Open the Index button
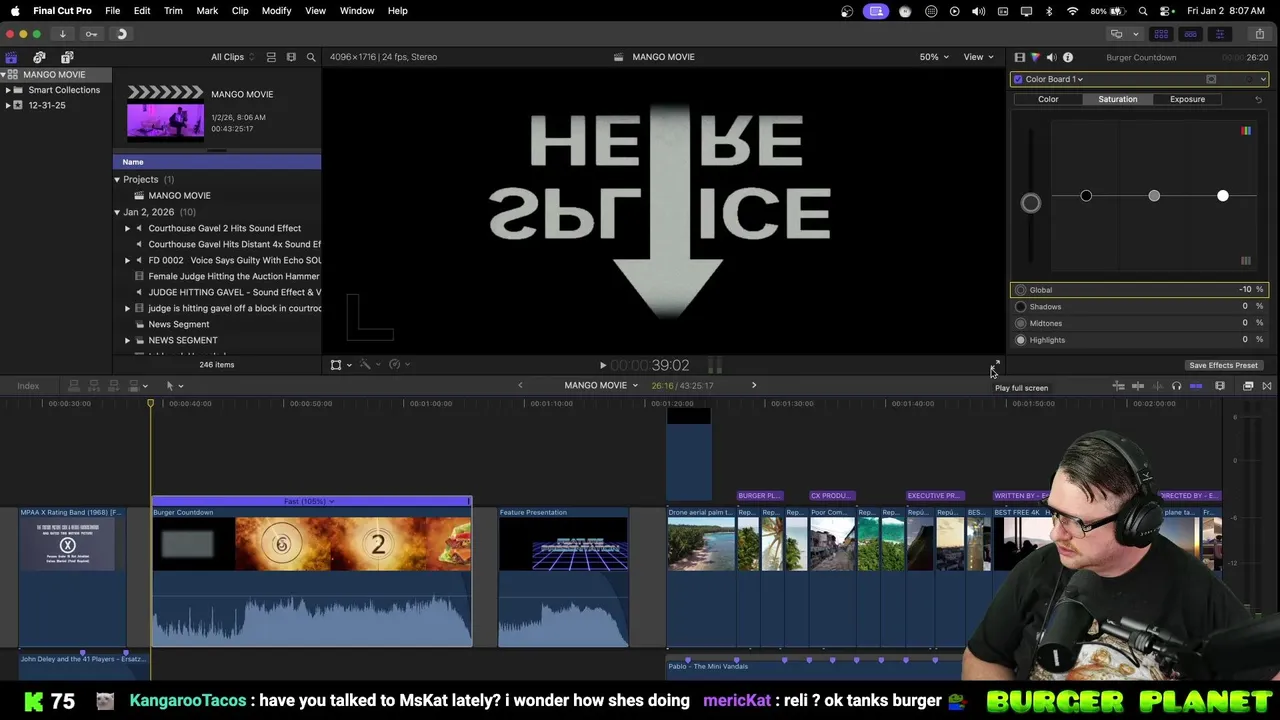Viewport: 1280px width, 720px height. pyautogui.click(x=28, y=386)
